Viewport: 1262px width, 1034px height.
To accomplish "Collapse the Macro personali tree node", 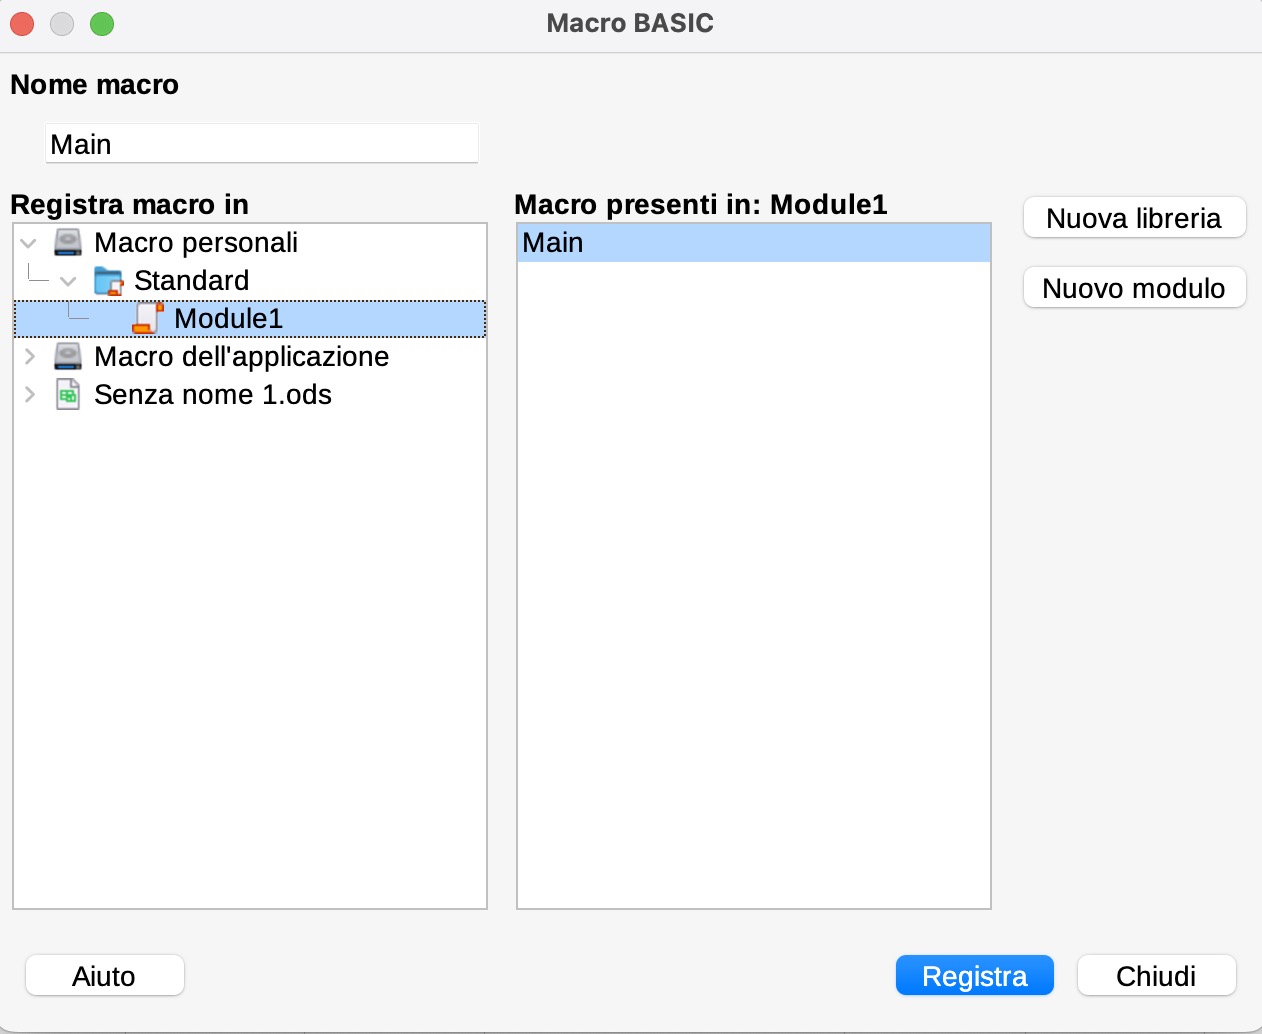I will 29,243.
